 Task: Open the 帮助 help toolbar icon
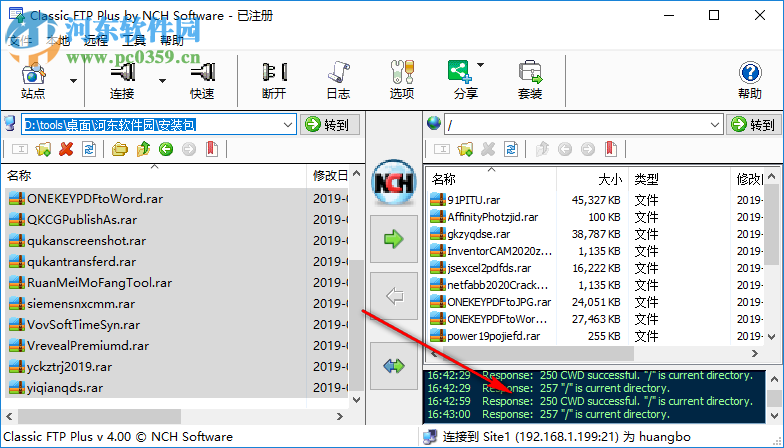[x=750, y=80]
